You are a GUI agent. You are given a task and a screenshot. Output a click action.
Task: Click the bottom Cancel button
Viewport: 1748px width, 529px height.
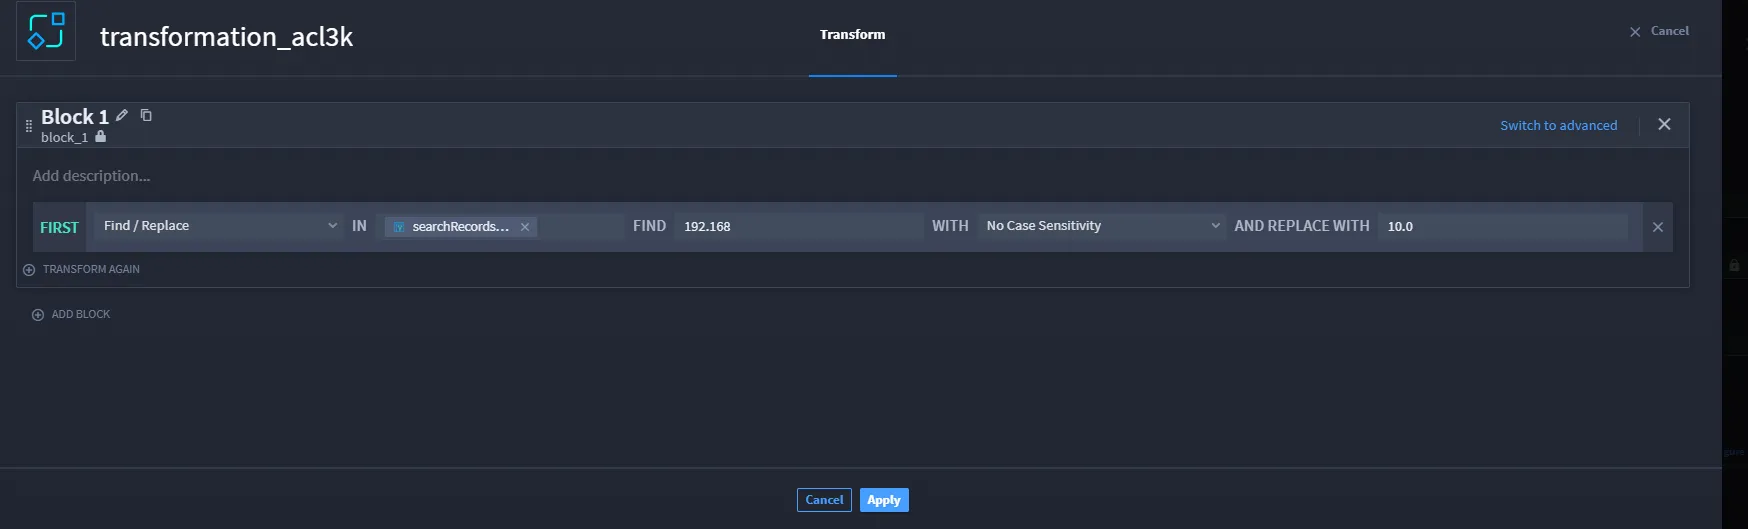824,500
